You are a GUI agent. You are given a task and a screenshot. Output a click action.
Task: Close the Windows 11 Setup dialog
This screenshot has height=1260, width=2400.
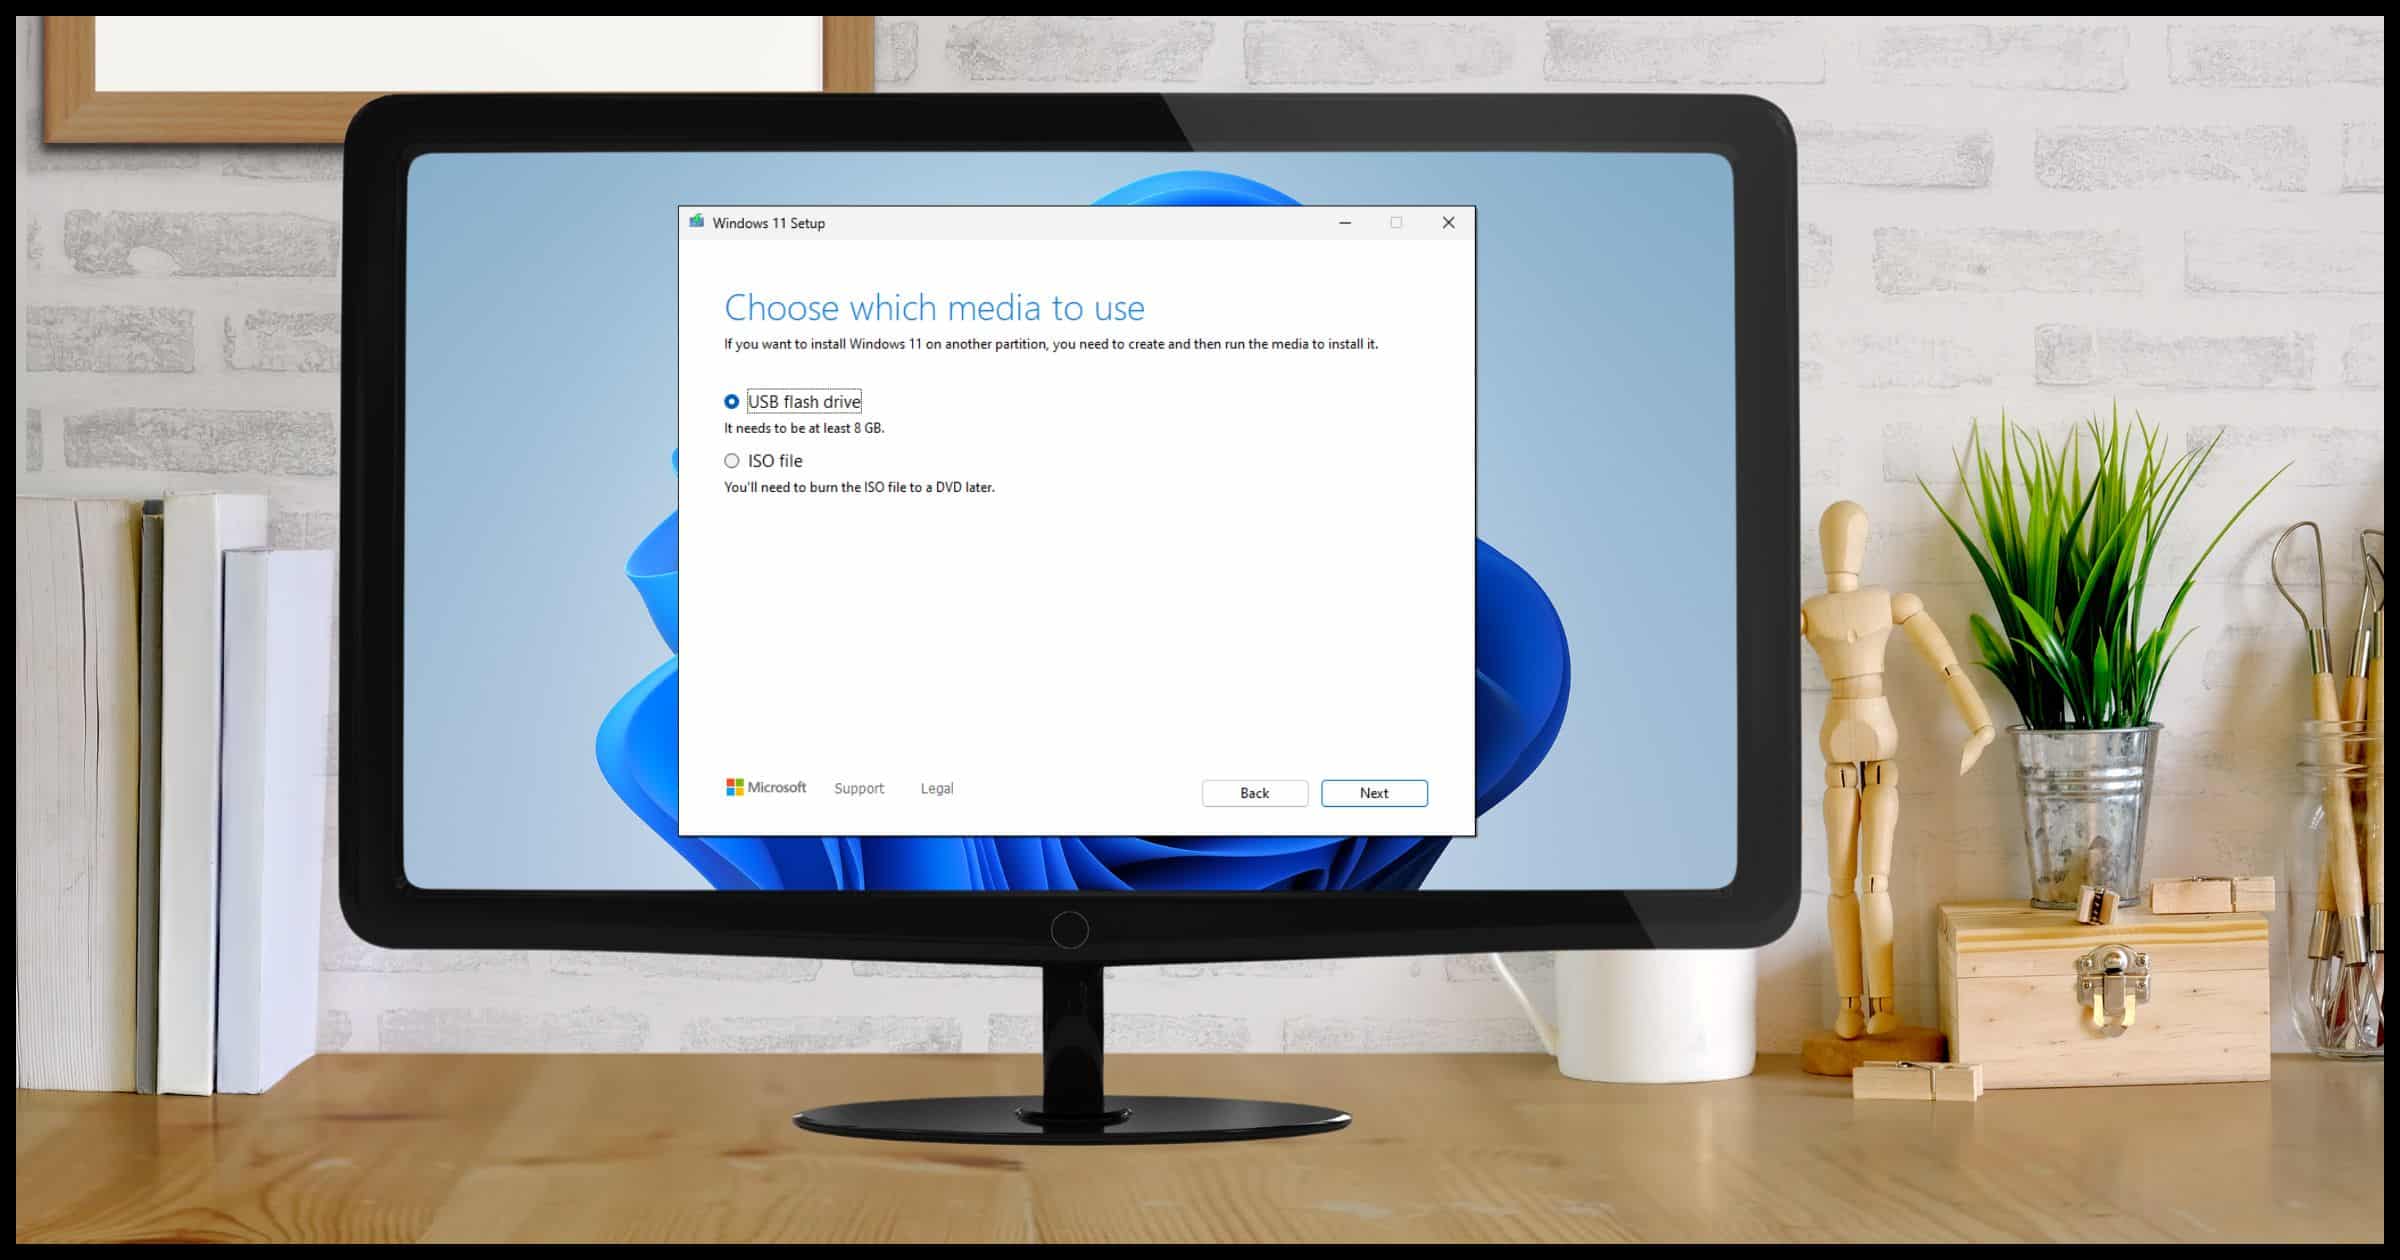coord(1448,222)
